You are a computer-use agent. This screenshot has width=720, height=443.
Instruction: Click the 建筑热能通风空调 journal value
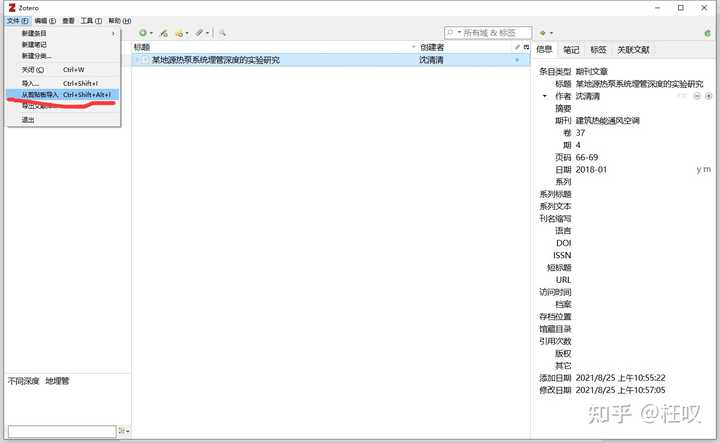coord(608,121)
